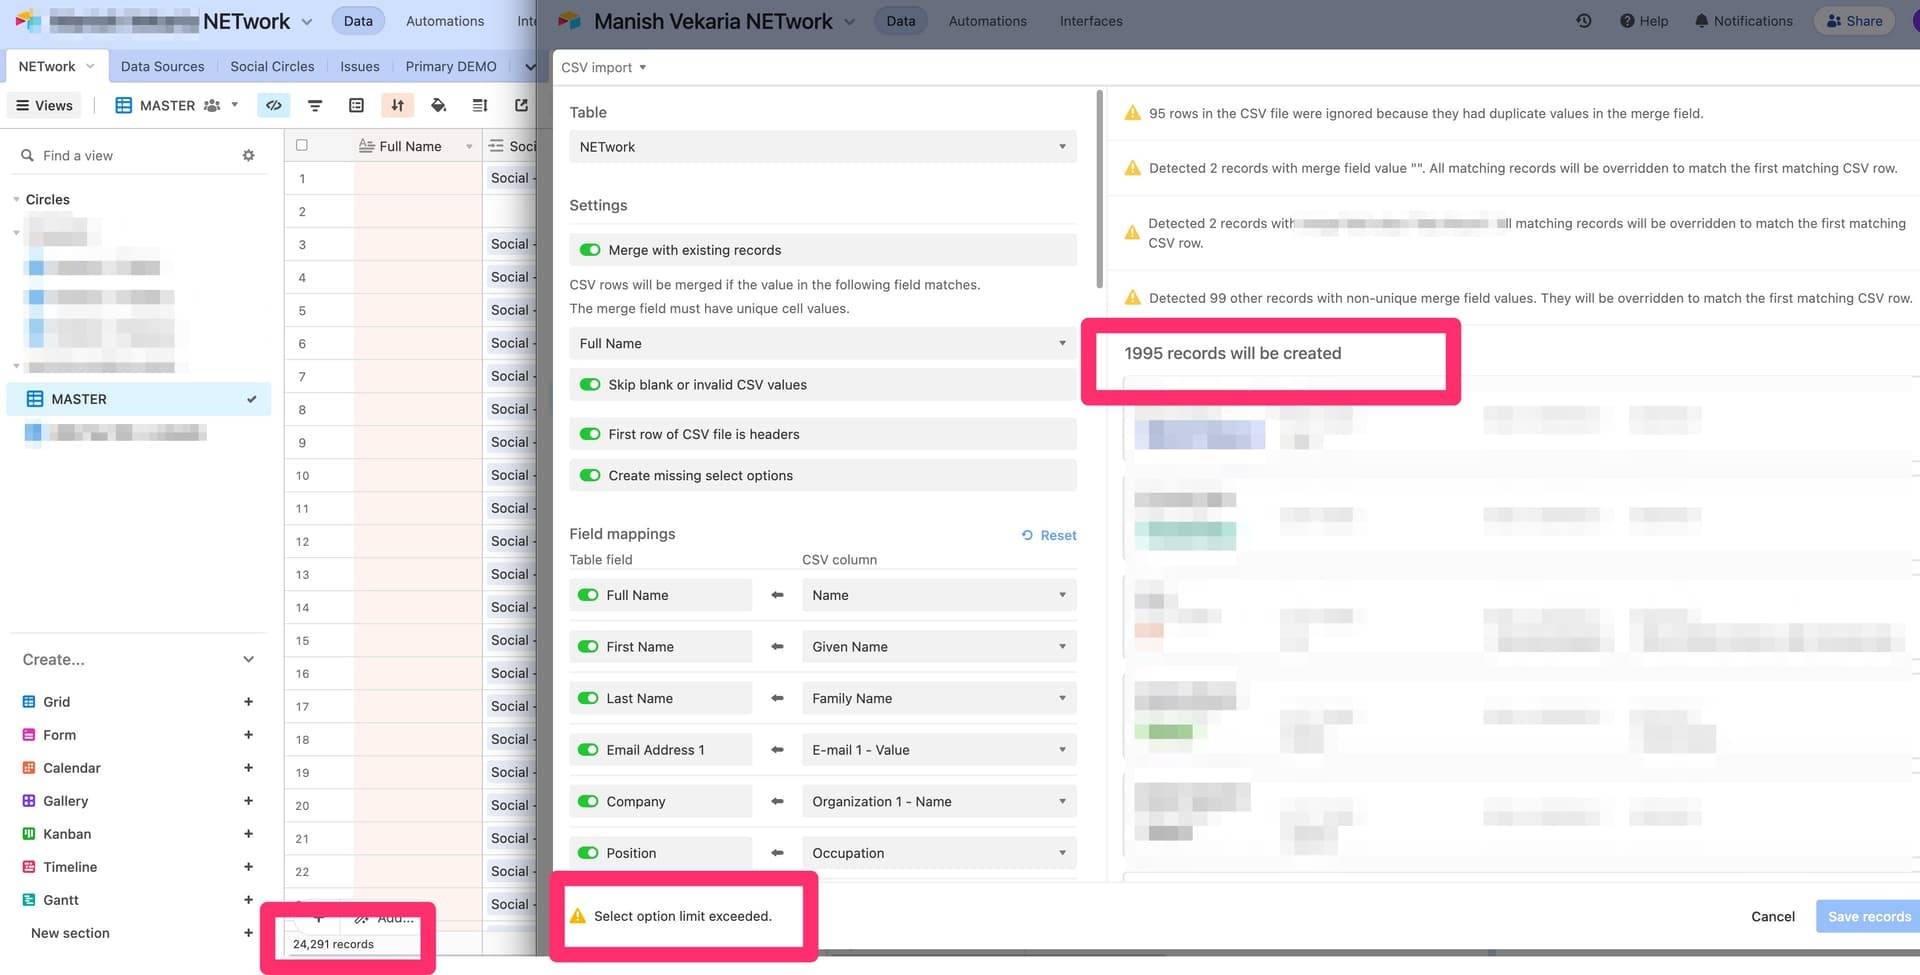Open the CSV column dropdown showing Given Name
Viewport: 1920px width, 975px height.
pyautogui.click(x=939, y=647)
